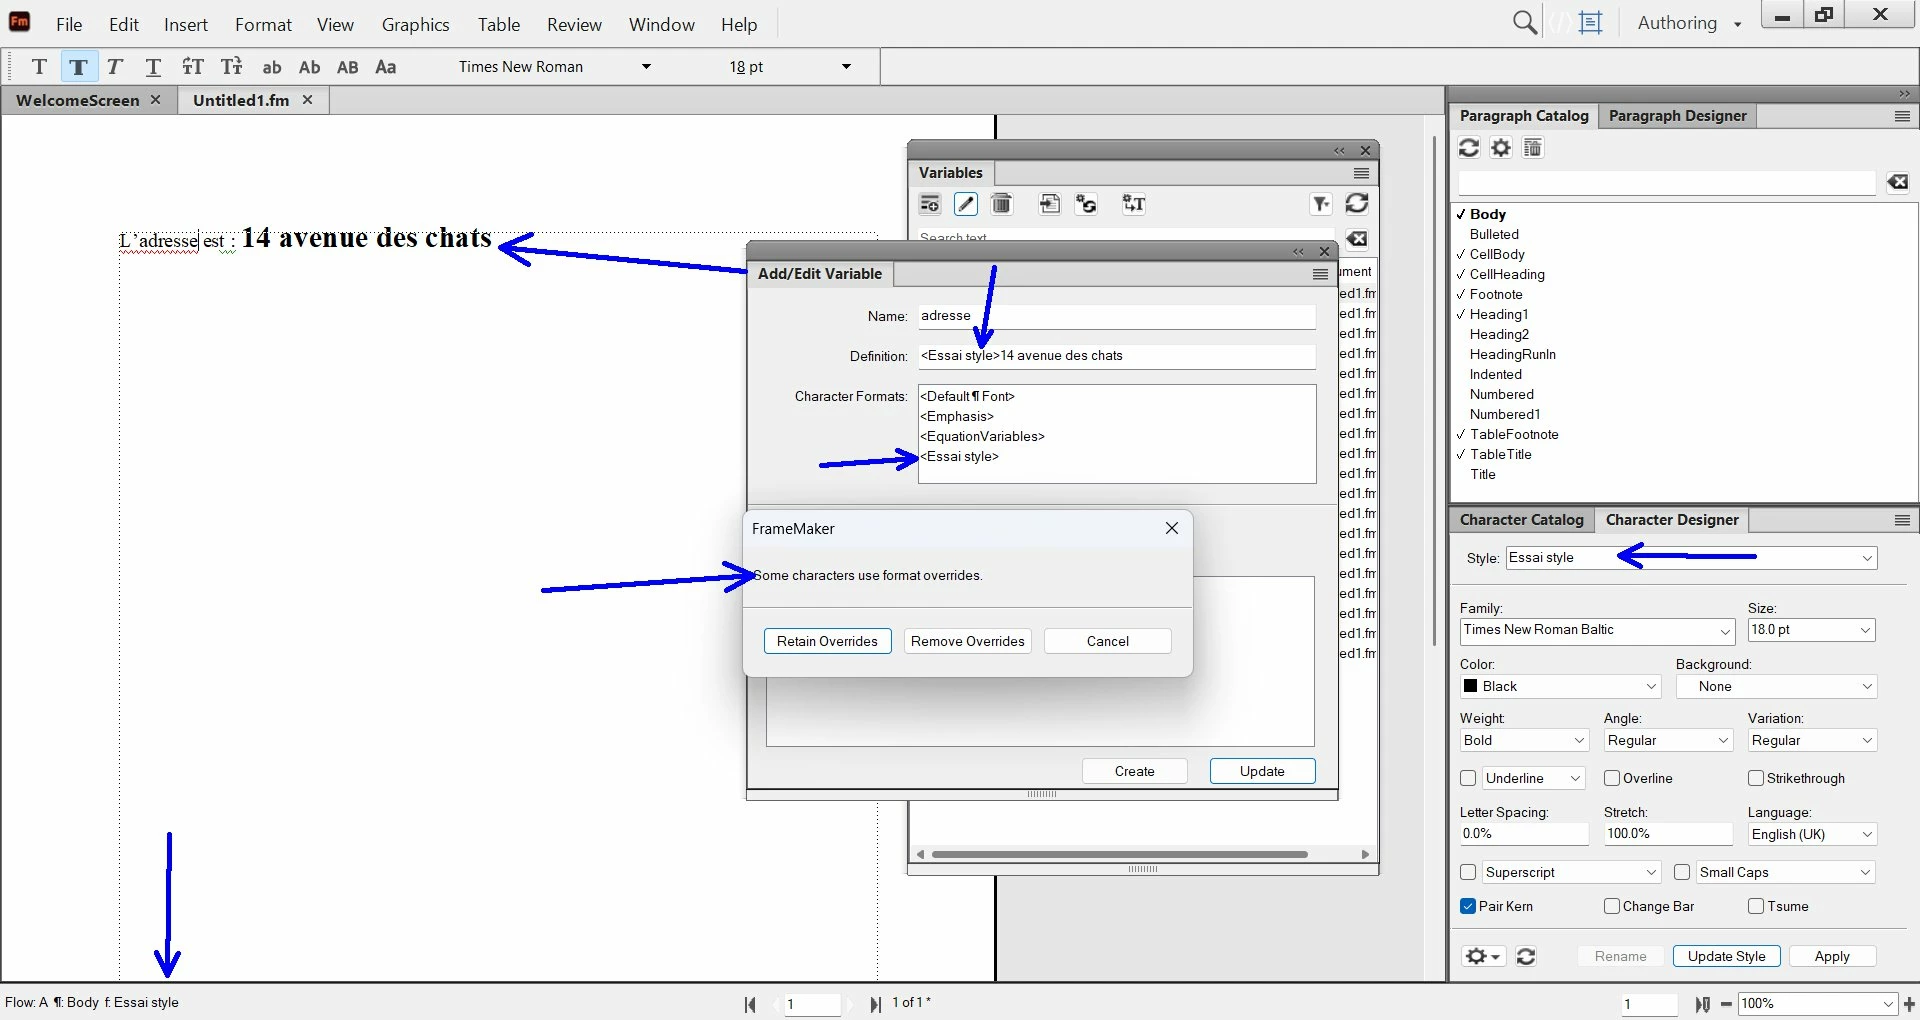The height and width of the screenshot is (1020, 1920).
Task: Open the Weight dropdown set to Bold
Action: pyautogui.click(x=1580, y=740)
